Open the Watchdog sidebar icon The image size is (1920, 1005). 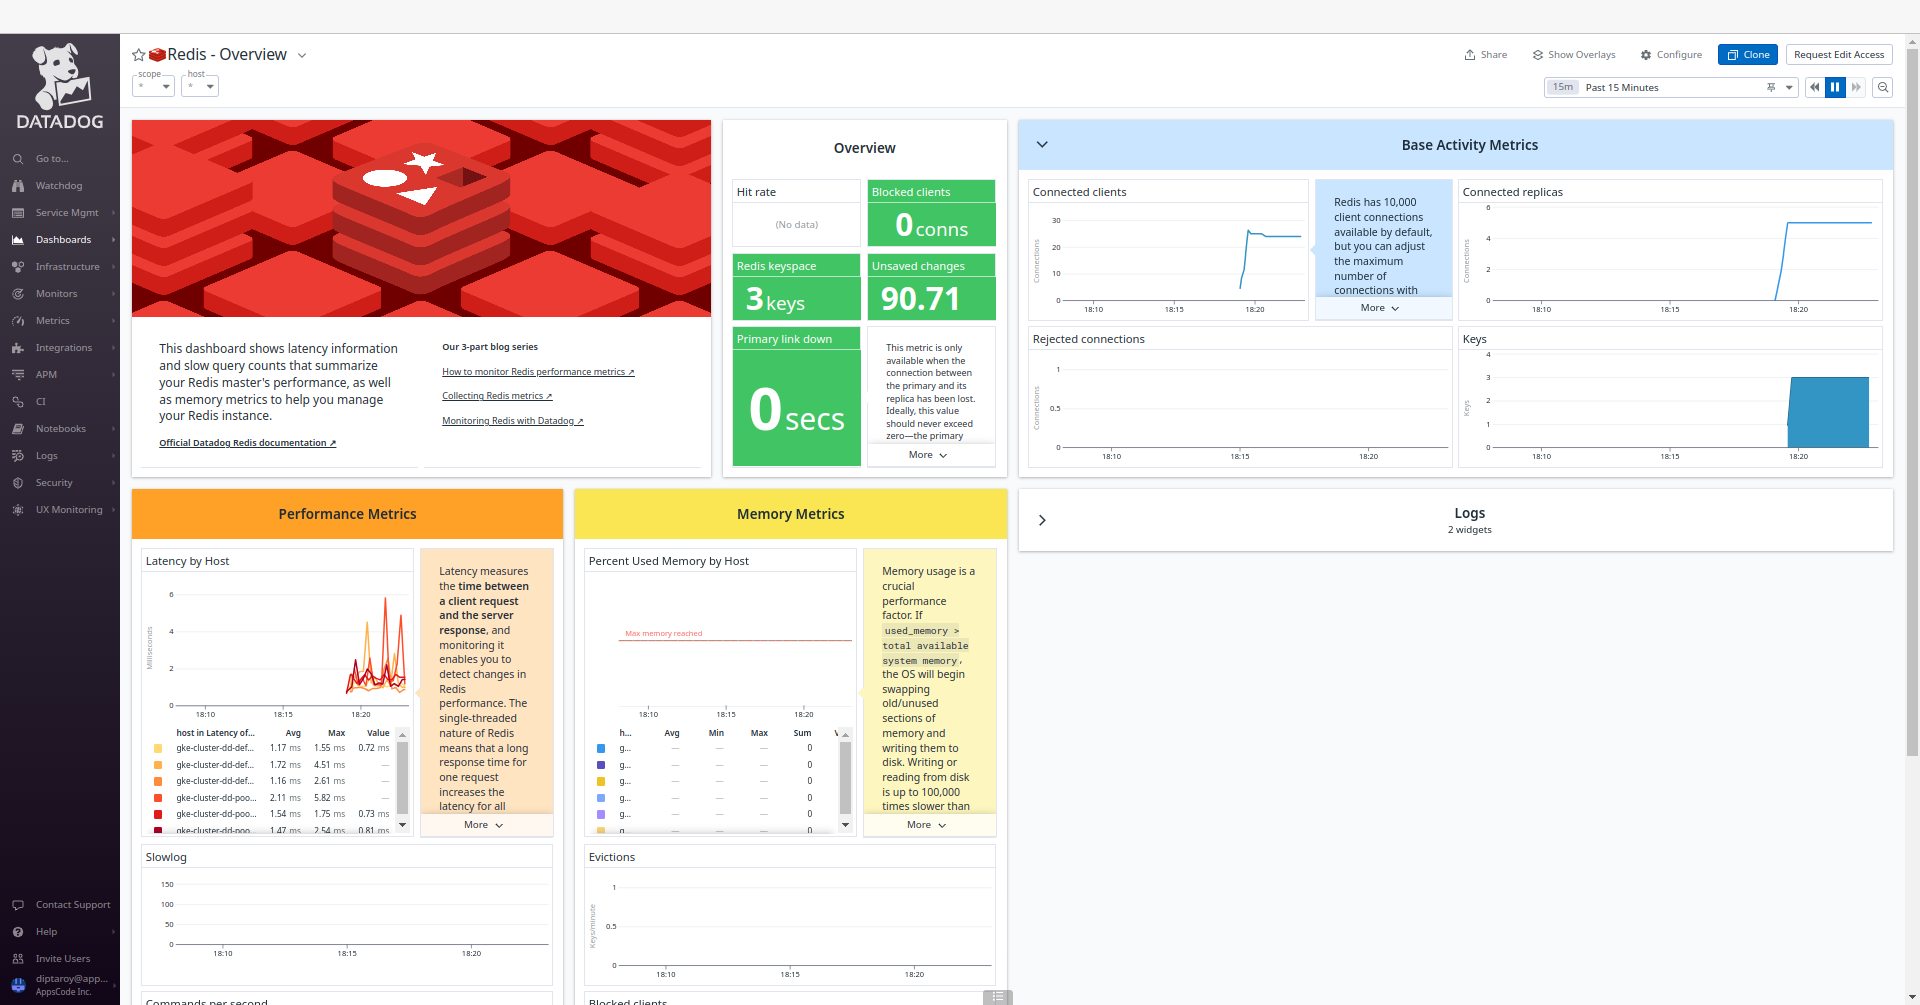coord(17,185)
